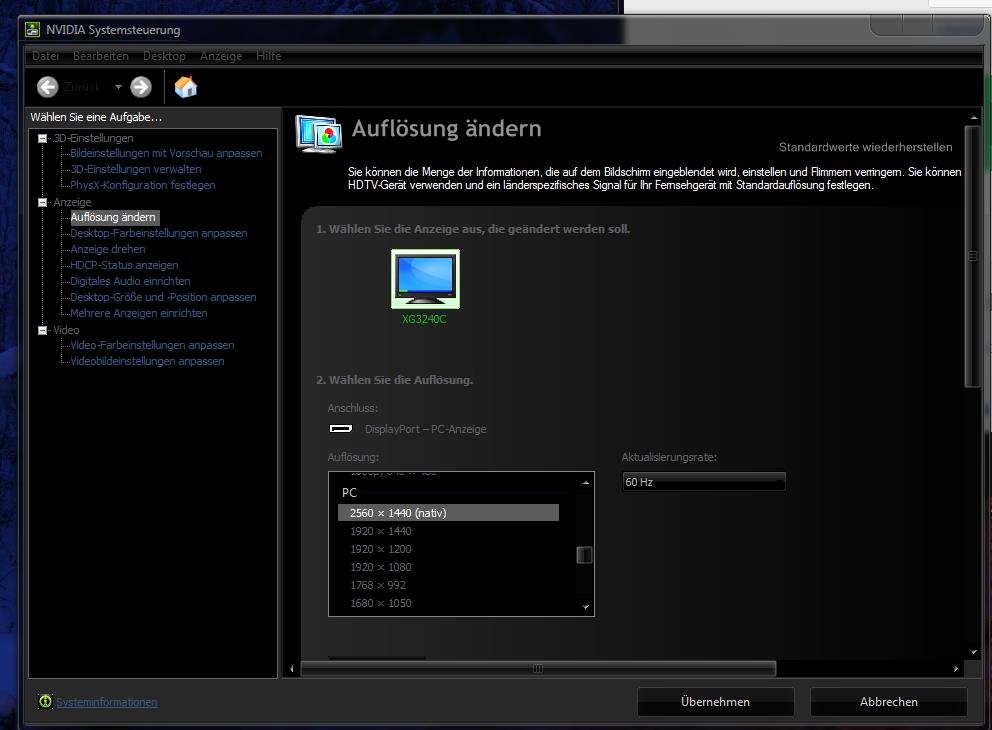The image size is (992, 730).
Task: Select resolution 1680 × 1050
Action: (x=381, y=603)
